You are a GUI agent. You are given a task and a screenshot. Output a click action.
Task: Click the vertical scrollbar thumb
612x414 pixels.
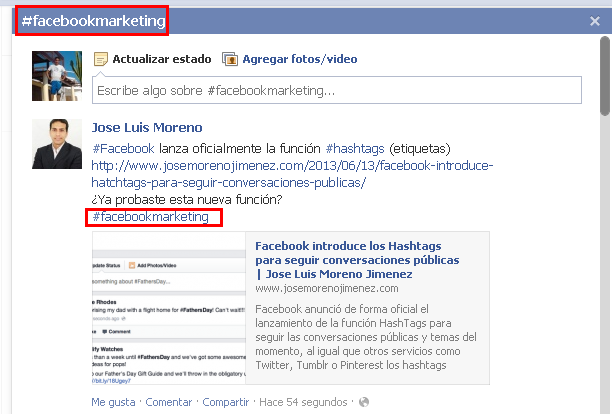click(x=605, y=76)
